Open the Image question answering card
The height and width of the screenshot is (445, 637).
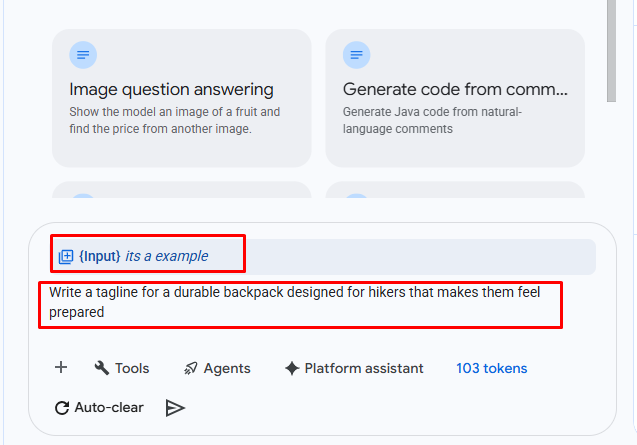[182, 98]
